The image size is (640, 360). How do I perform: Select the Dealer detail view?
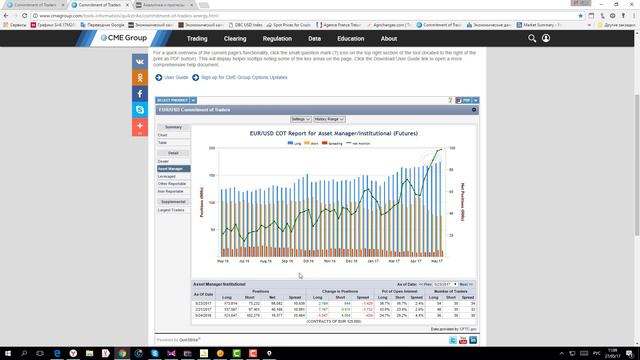coord(173,161)
